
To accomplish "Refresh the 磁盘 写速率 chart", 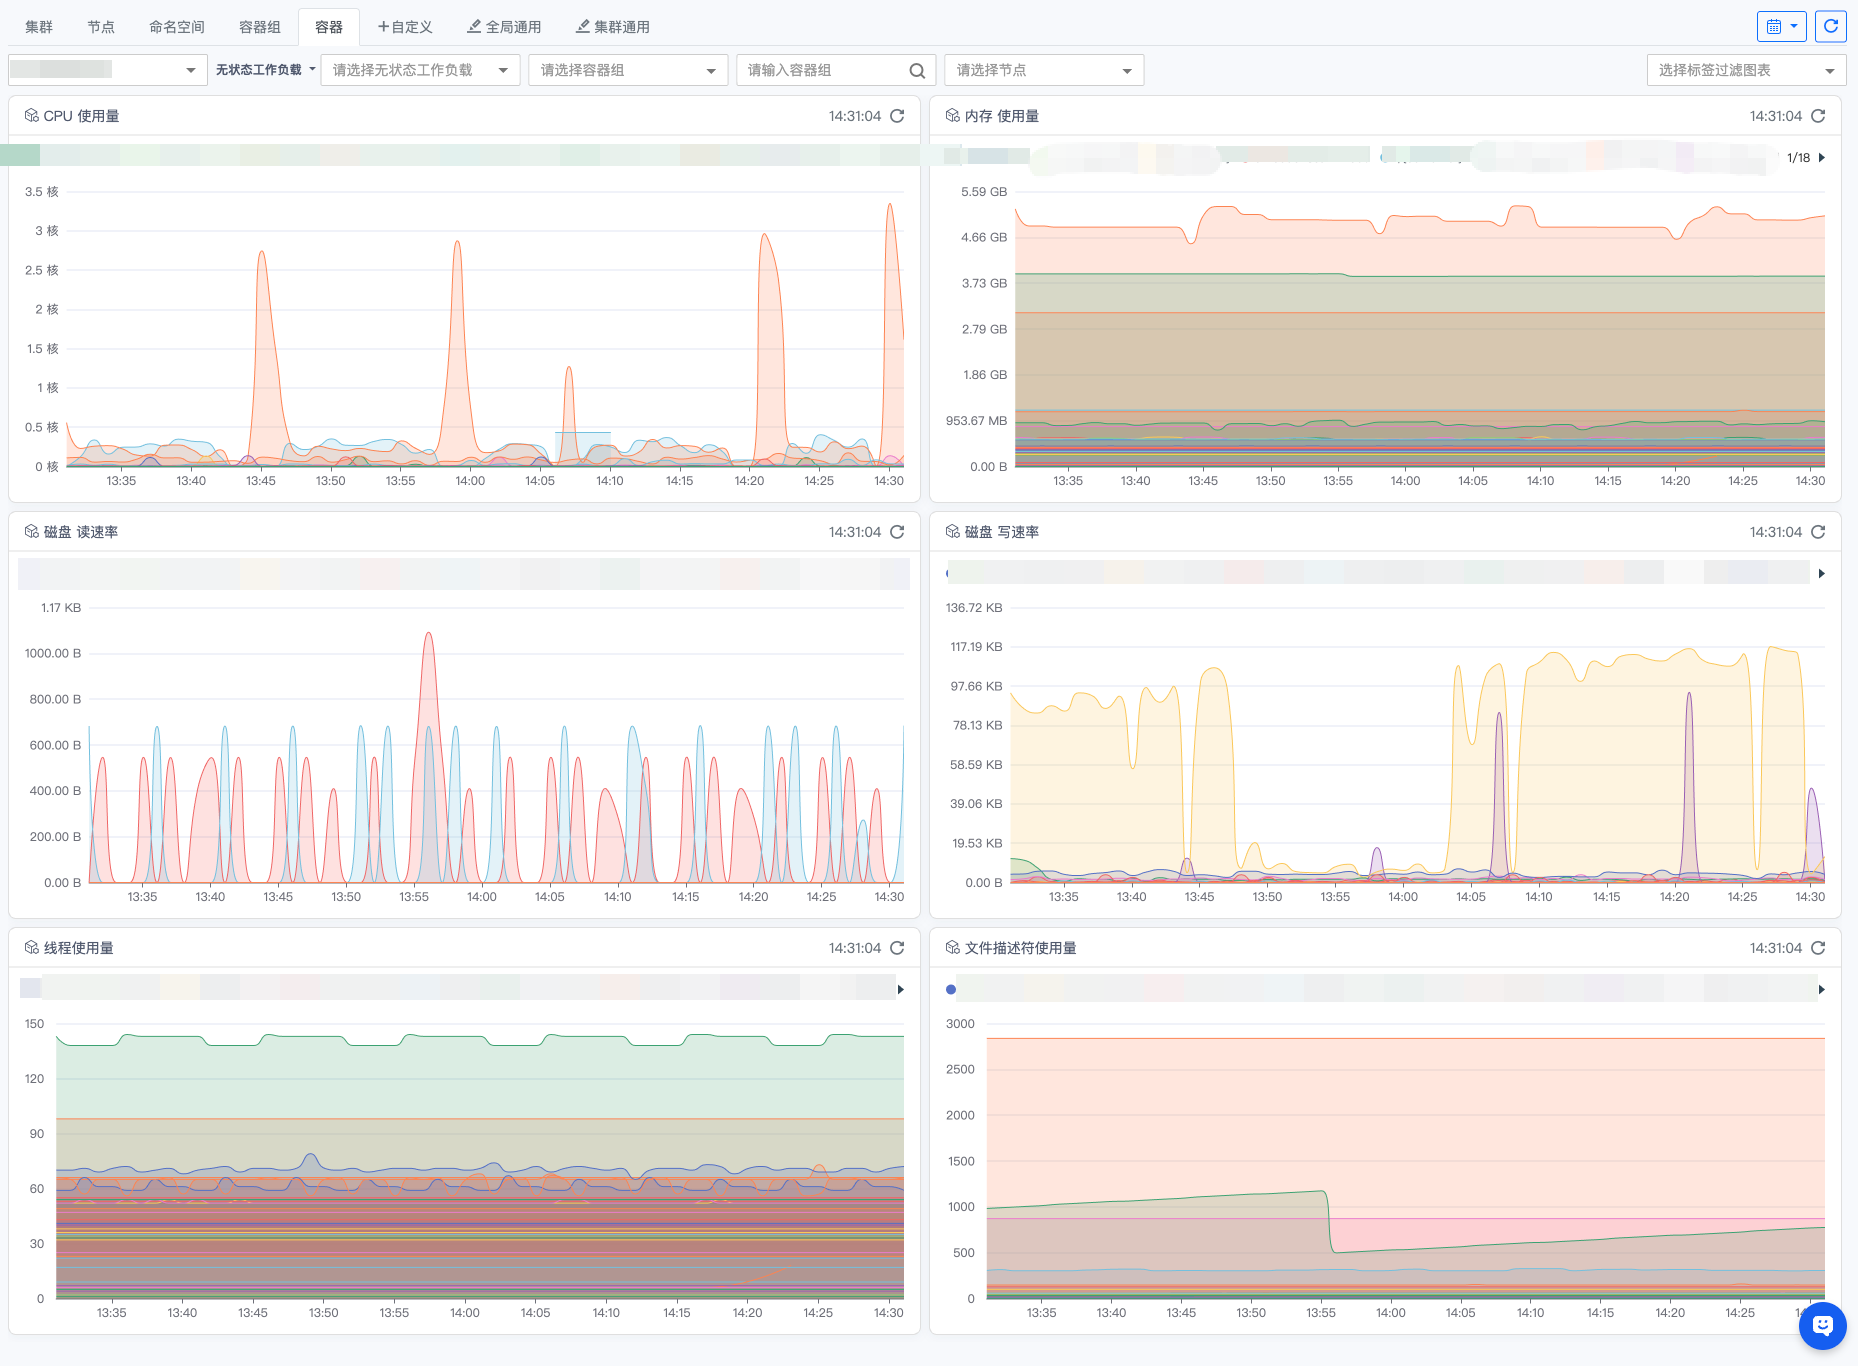I will click(x=1818, y=532).
